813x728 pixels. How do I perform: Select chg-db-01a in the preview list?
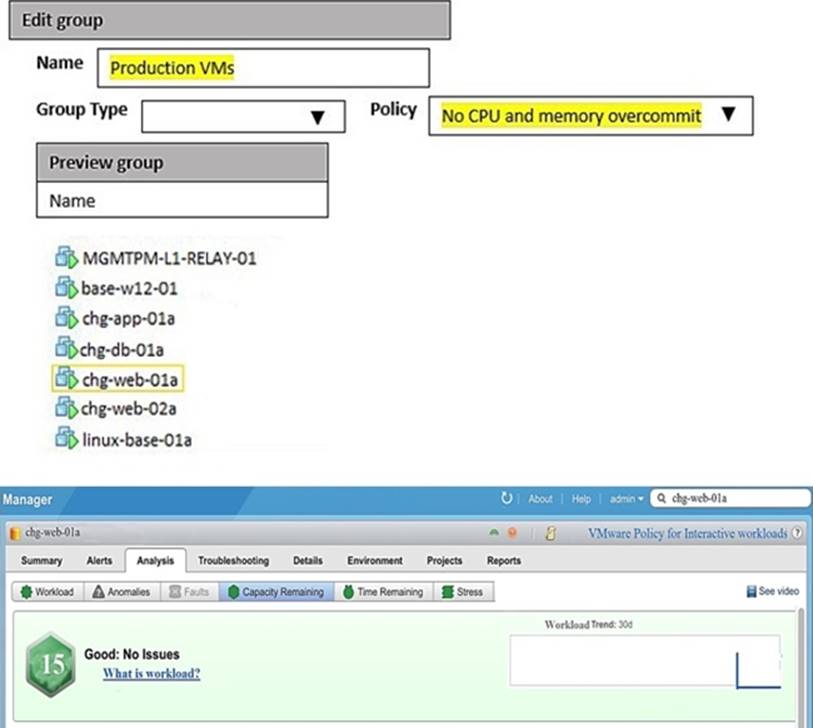121,349
